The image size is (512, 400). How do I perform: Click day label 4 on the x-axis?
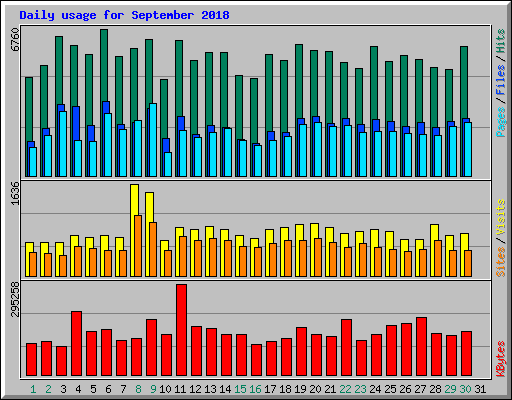78,389
